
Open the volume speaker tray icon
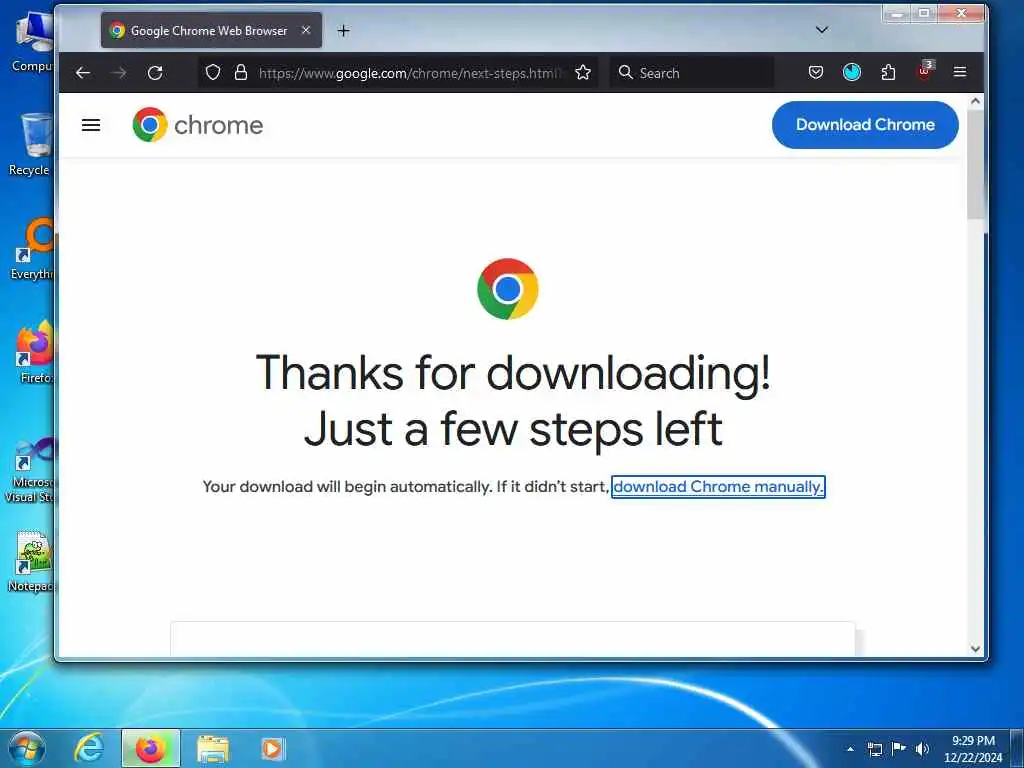(x=922, y=749)
